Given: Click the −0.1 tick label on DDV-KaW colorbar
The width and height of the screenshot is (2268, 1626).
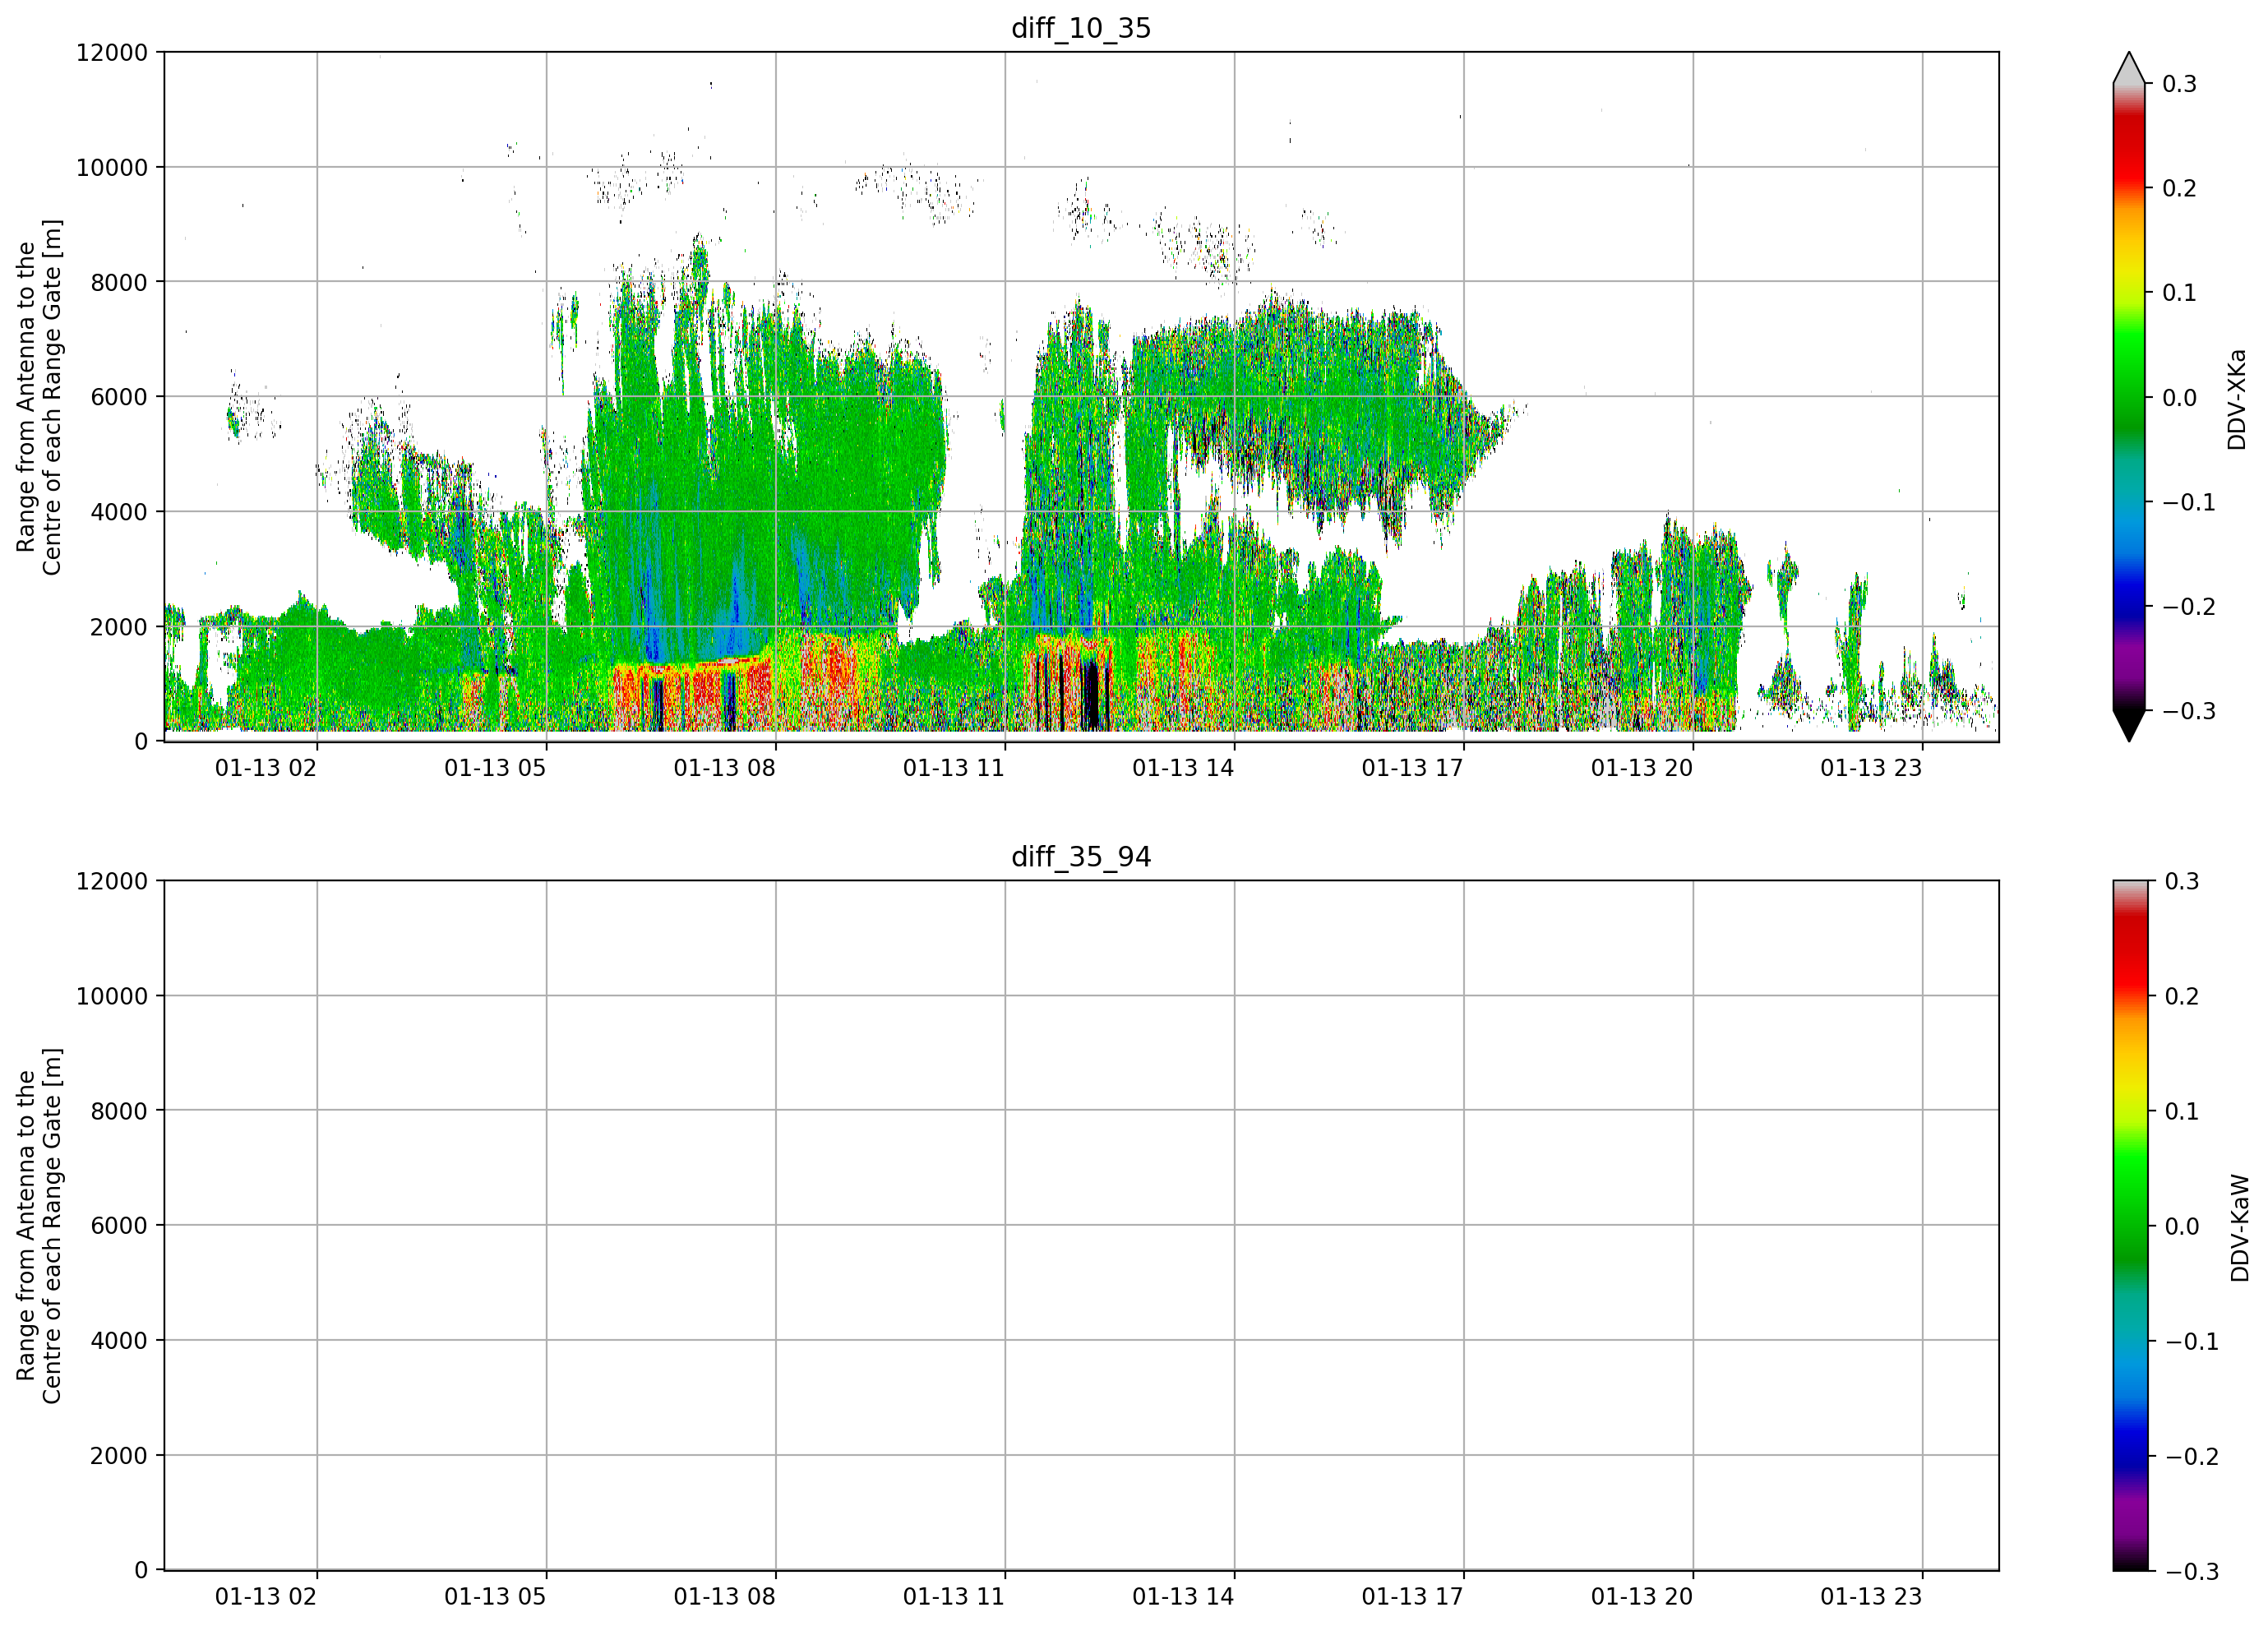Looking at the screenshot, I should pos(2192,1342).
